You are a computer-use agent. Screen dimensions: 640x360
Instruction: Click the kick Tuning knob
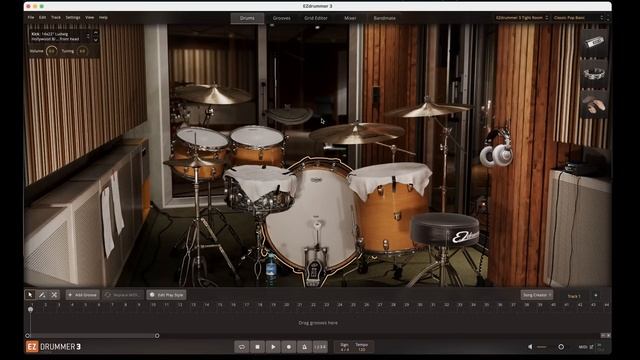pos(82,51)
